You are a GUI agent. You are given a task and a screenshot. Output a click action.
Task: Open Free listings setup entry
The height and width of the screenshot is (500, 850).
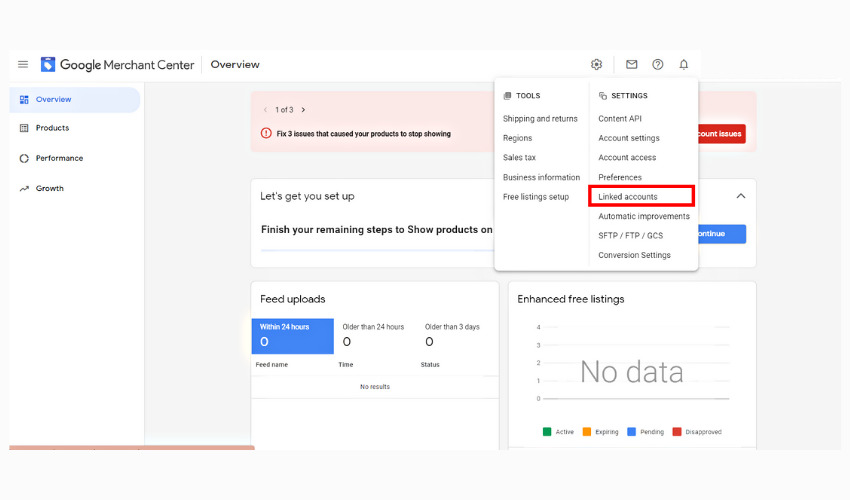click(x=536, y=197)
